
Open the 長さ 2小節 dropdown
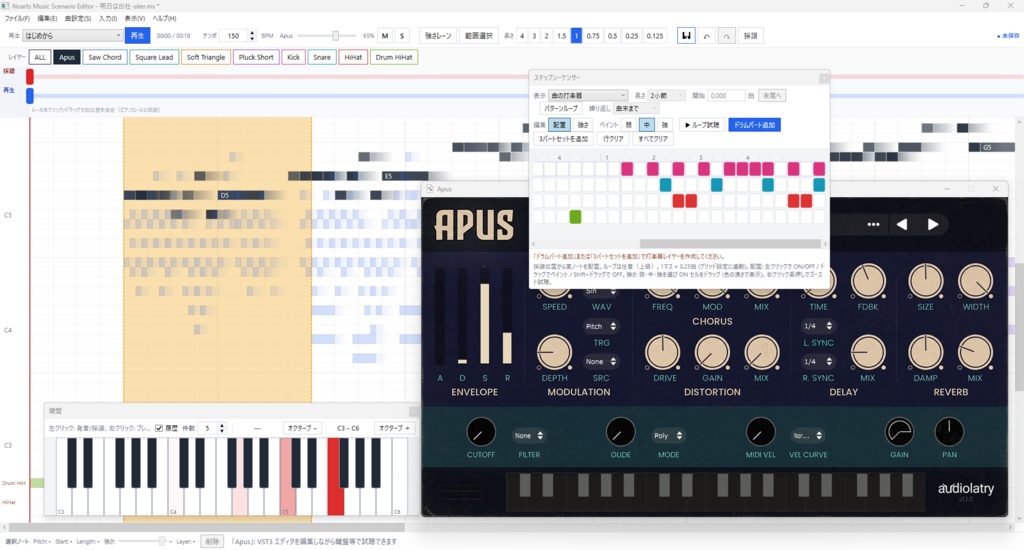tap(667, 95)
